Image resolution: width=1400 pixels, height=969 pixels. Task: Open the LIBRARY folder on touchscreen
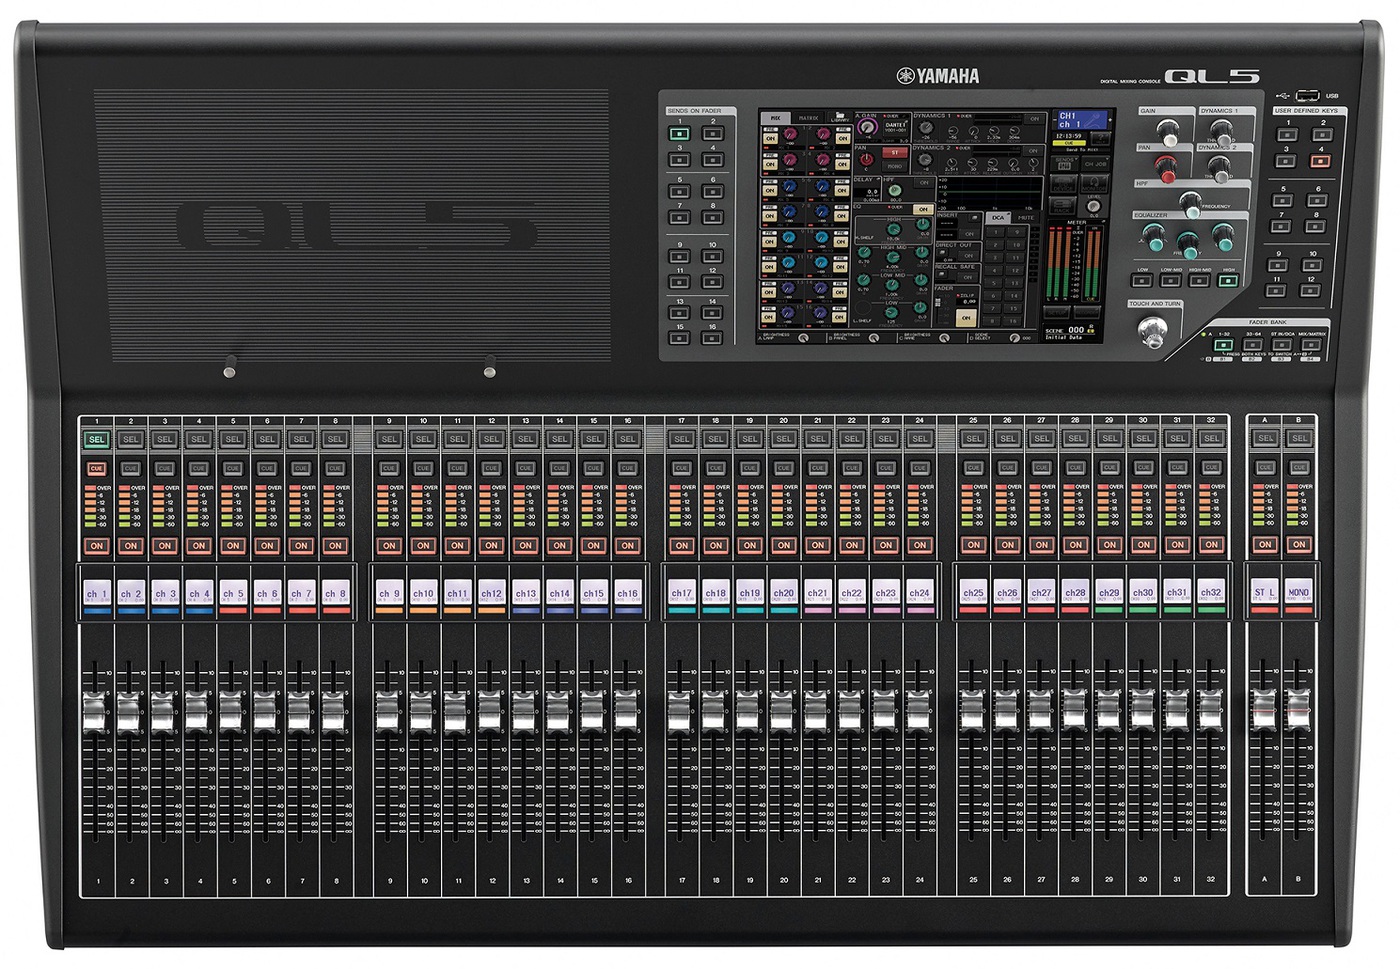[x=840, y=117]
